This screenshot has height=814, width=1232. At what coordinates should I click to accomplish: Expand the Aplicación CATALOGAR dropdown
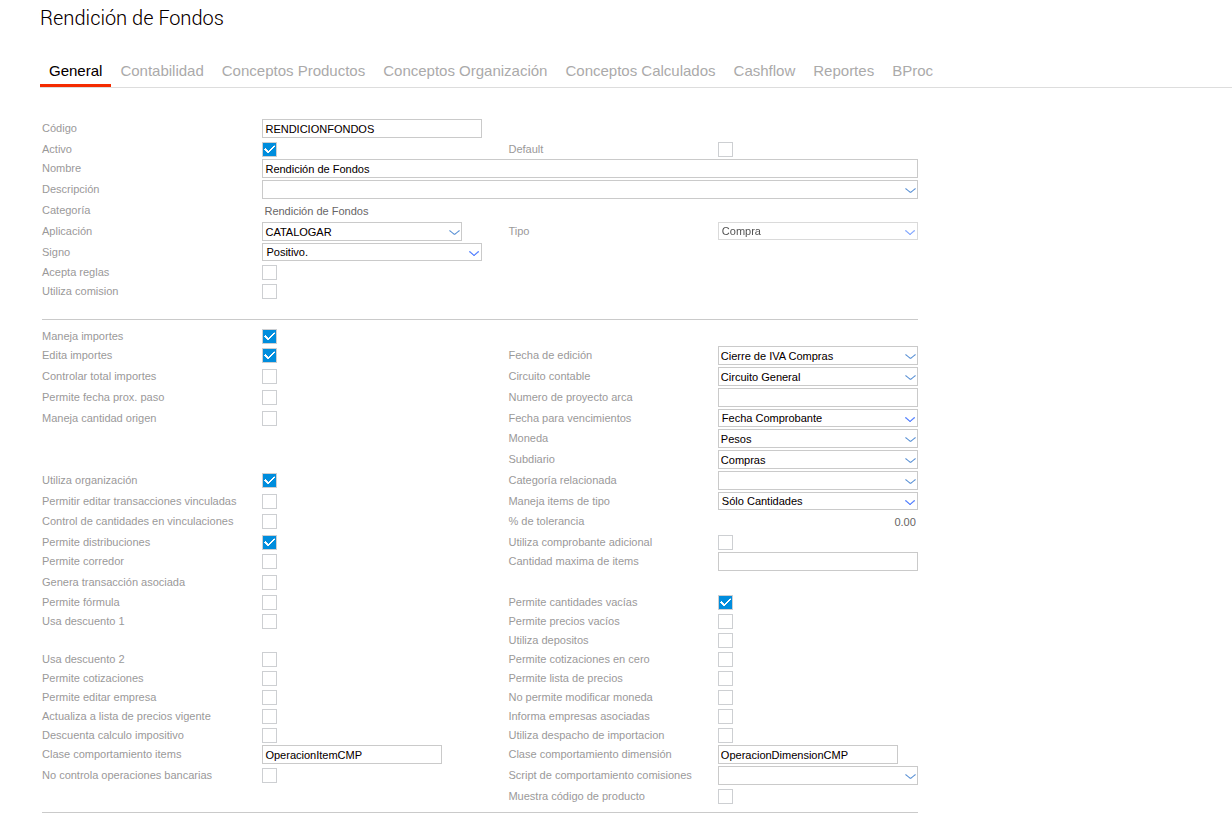(x=362, y=232)
